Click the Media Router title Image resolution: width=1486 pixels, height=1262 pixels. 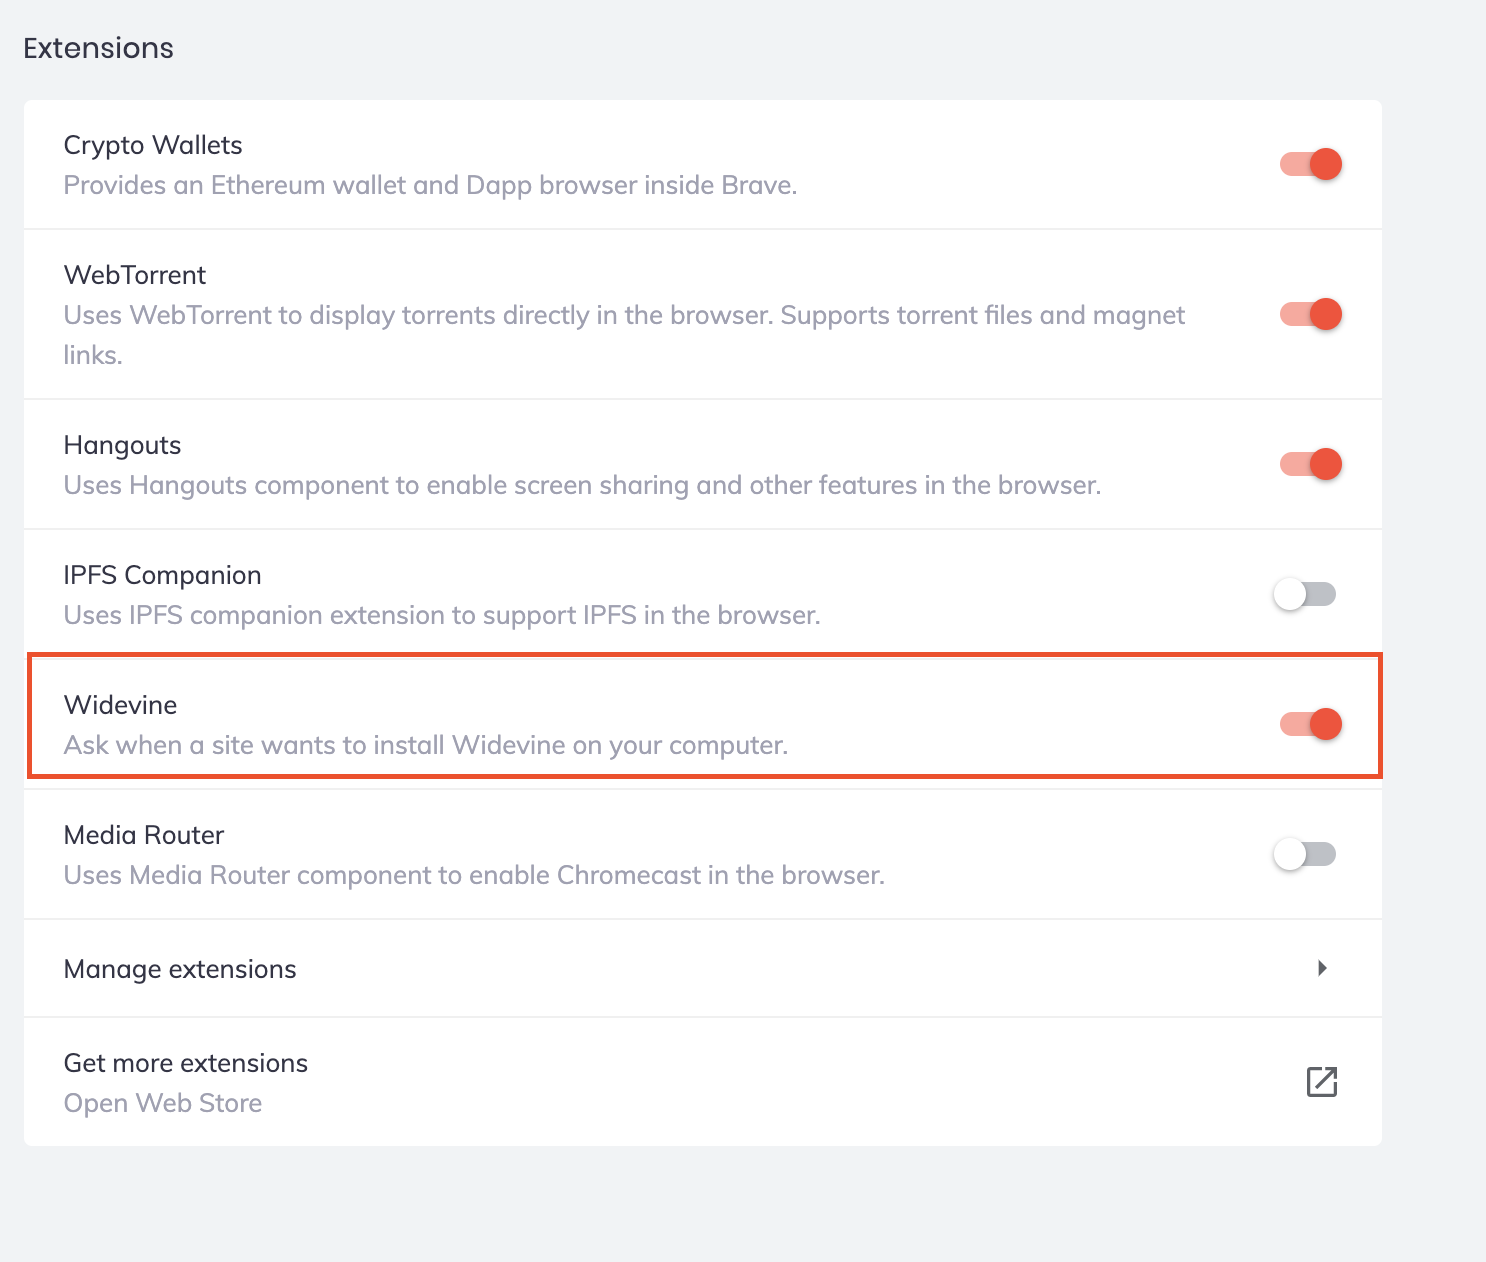pos(144,835)
